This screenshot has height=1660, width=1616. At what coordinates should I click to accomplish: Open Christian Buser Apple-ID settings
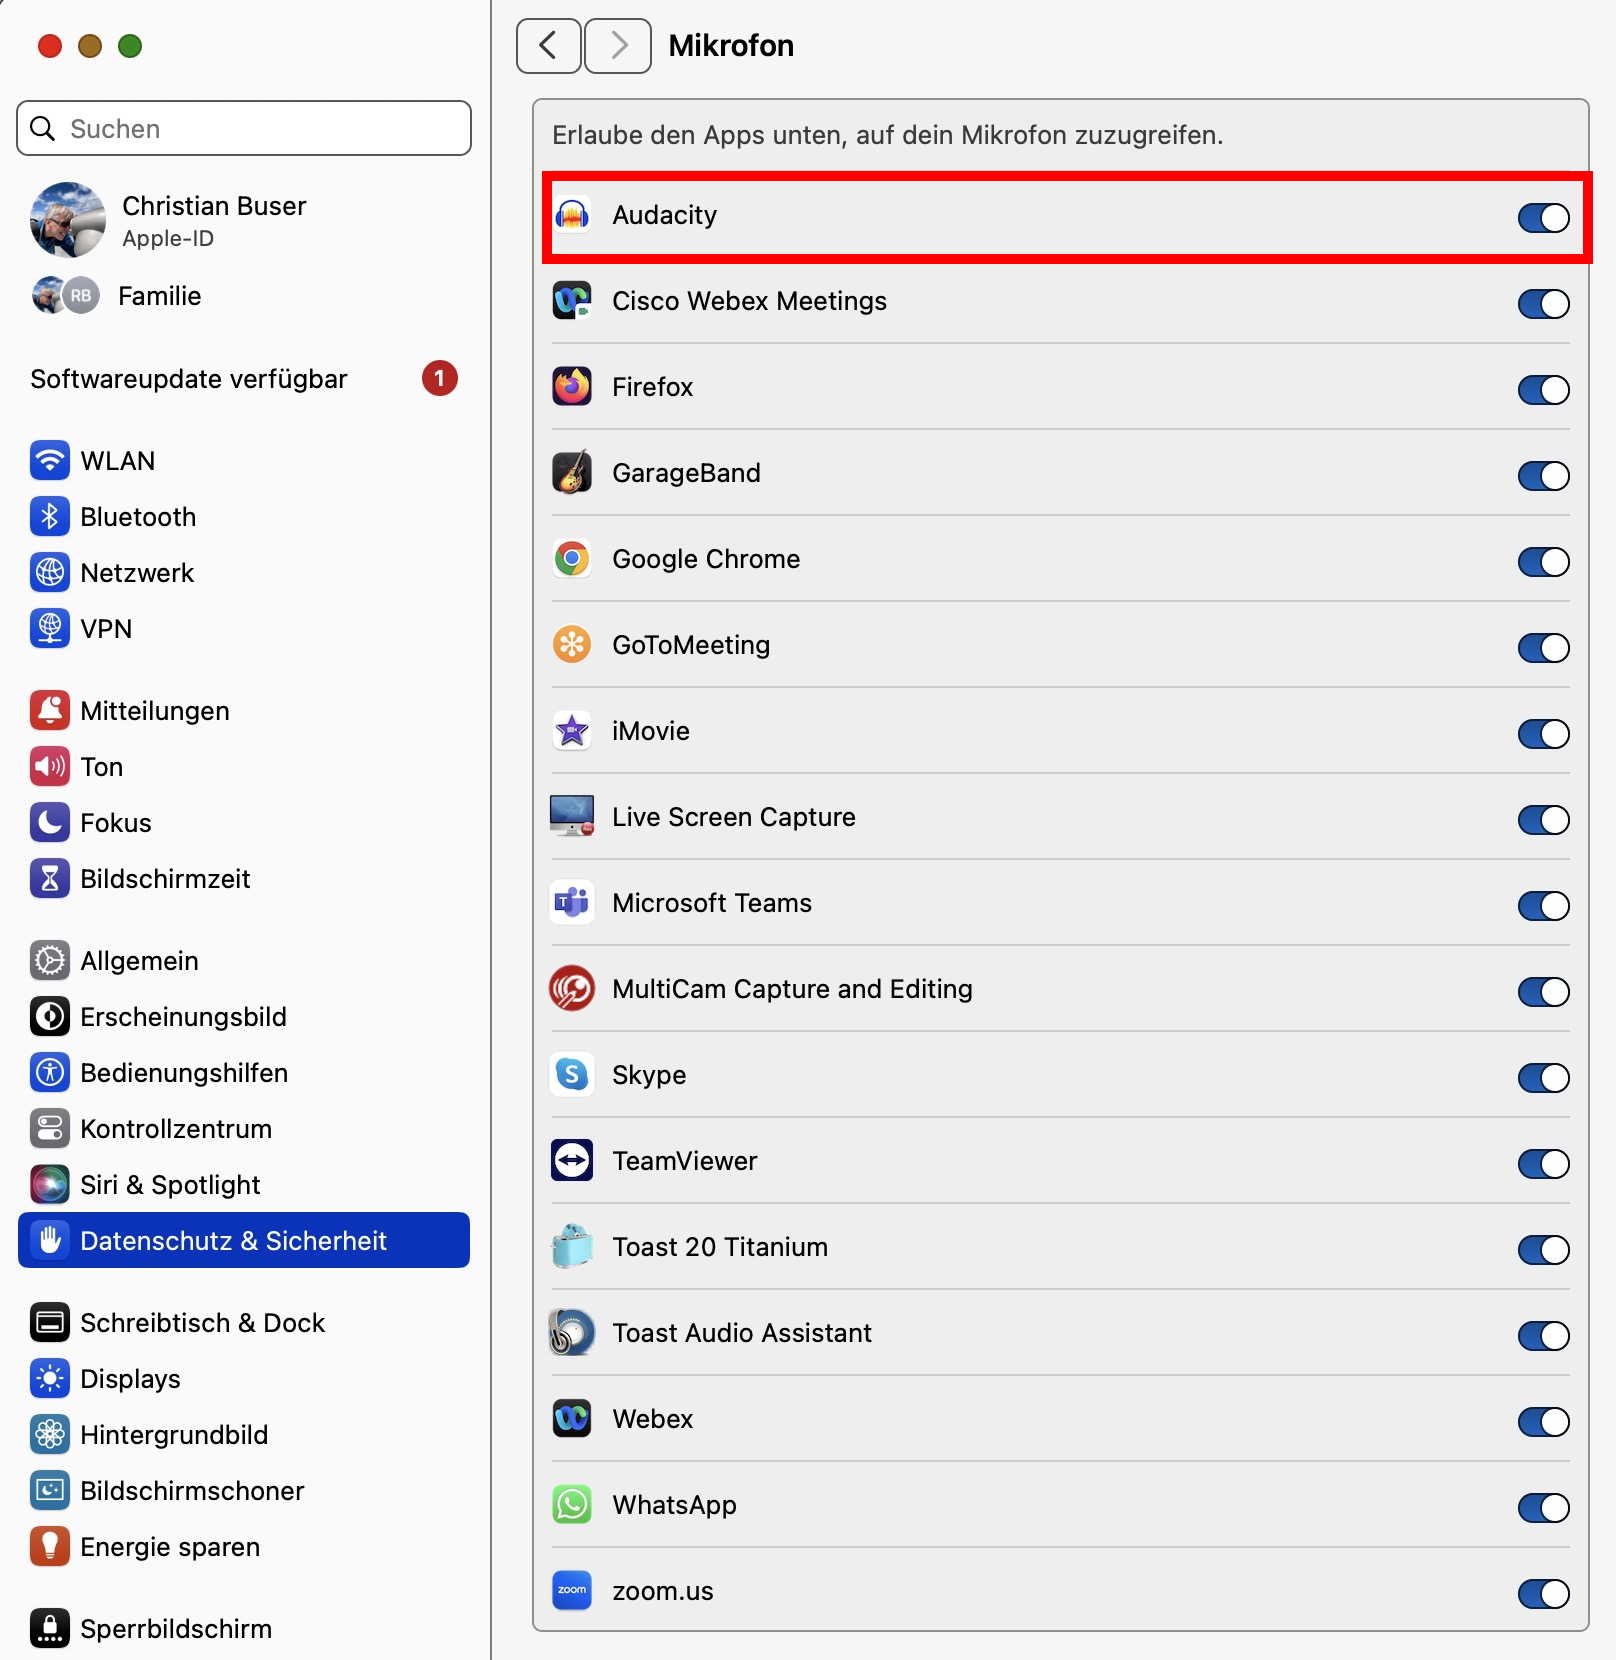click(244, 221)
